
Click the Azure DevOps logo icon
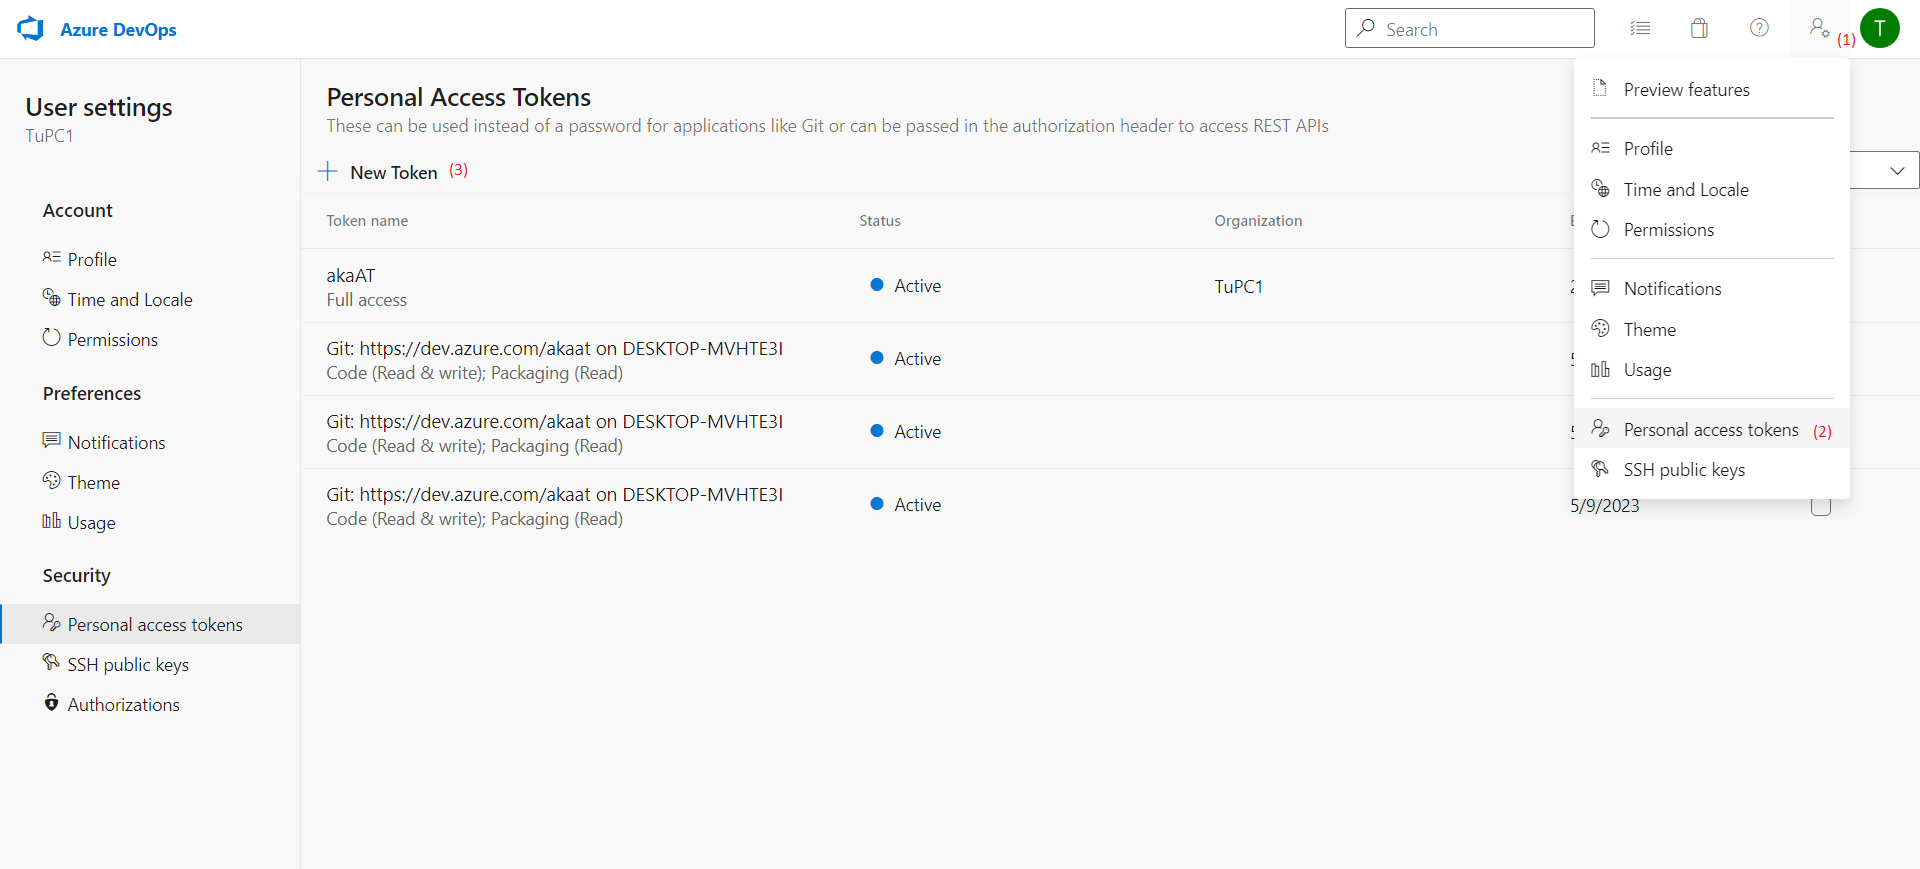pyautogui.click(x=31, y=29)
